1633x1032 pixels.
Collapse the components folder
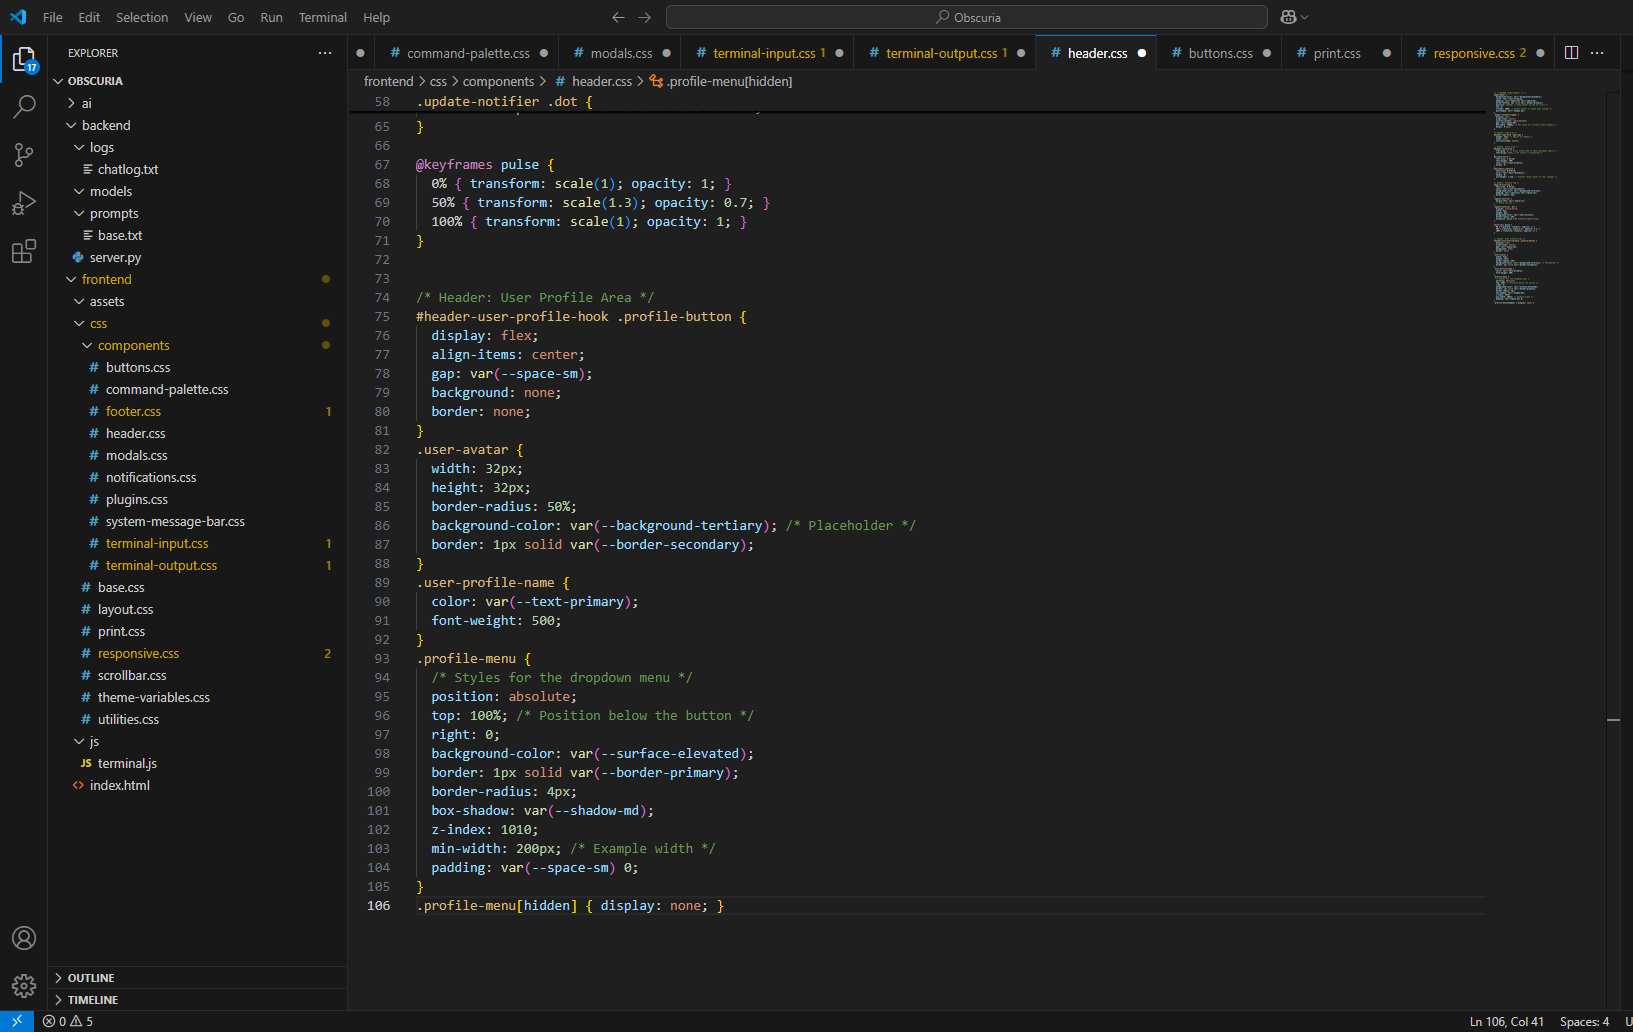click(197, 345)
